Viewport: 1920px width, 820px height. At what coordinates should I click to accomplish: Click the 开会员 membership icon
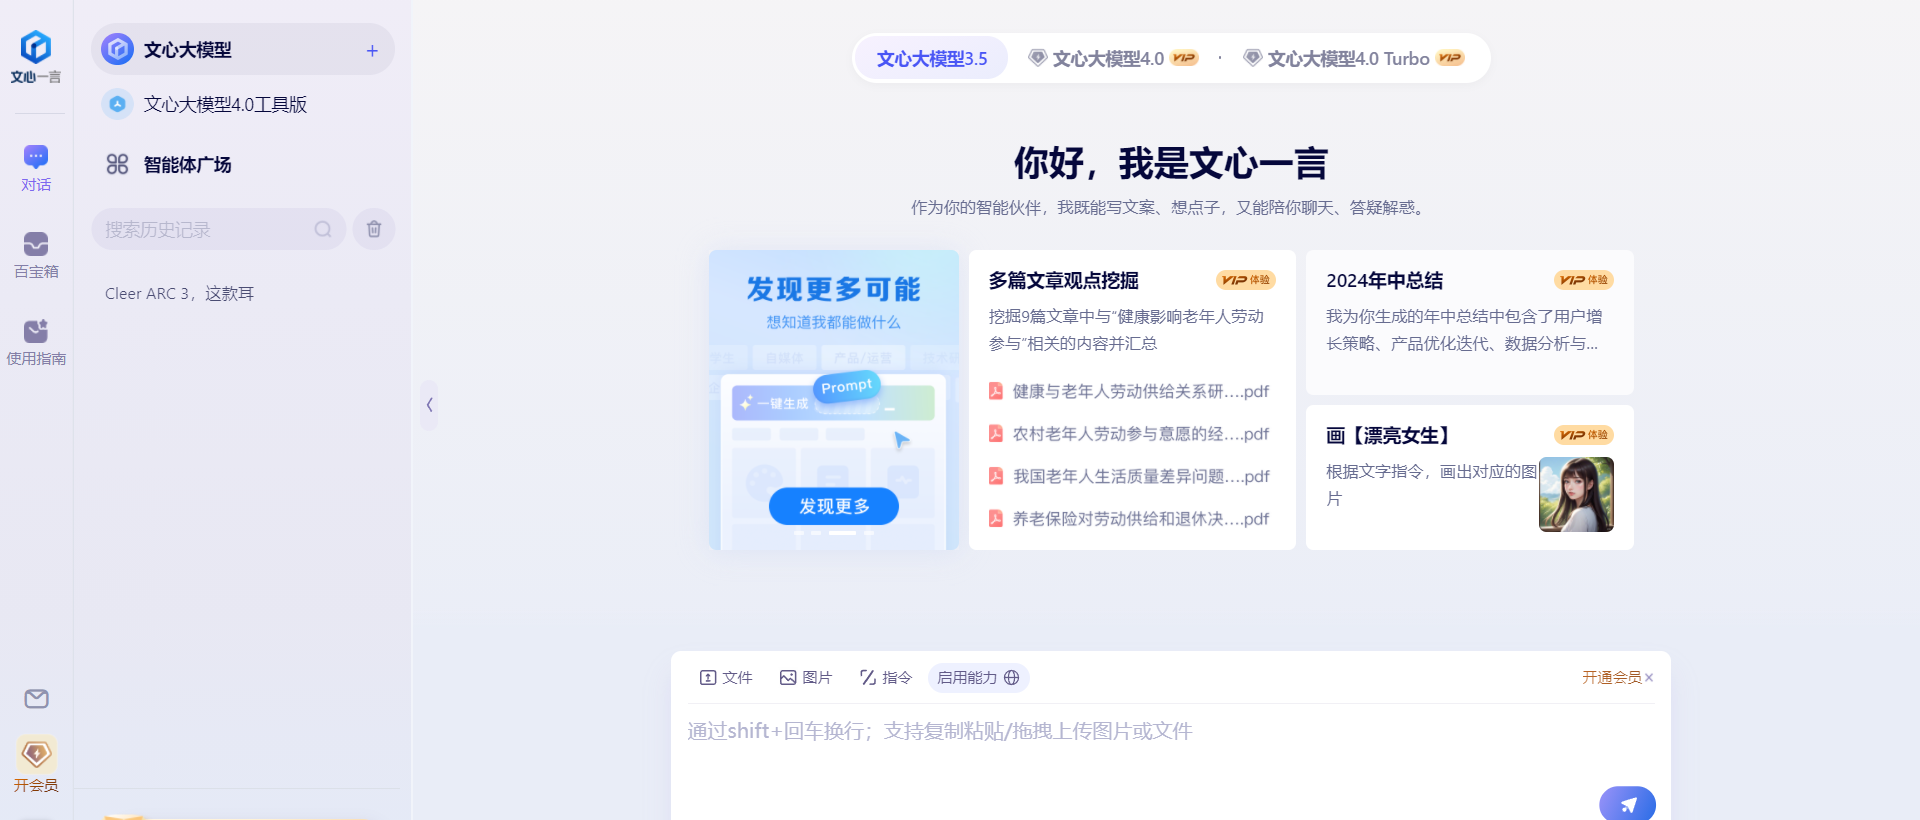(x=36, y=765)
